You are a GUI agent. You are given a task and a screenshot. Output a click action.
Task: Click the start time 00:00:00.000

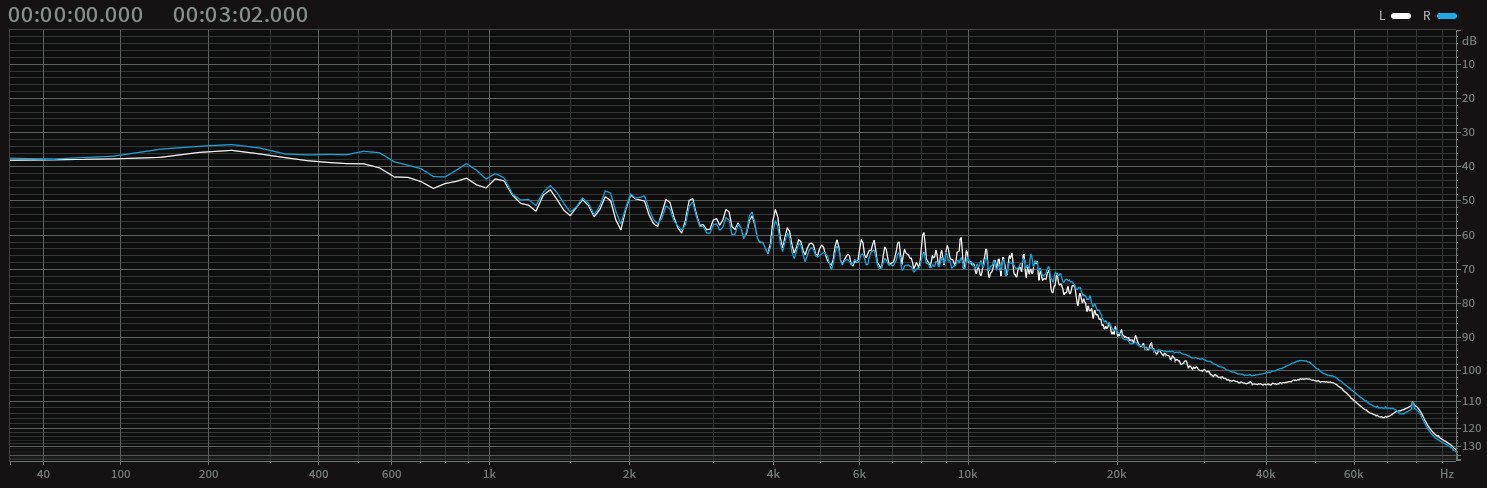(x=76, y=15)
